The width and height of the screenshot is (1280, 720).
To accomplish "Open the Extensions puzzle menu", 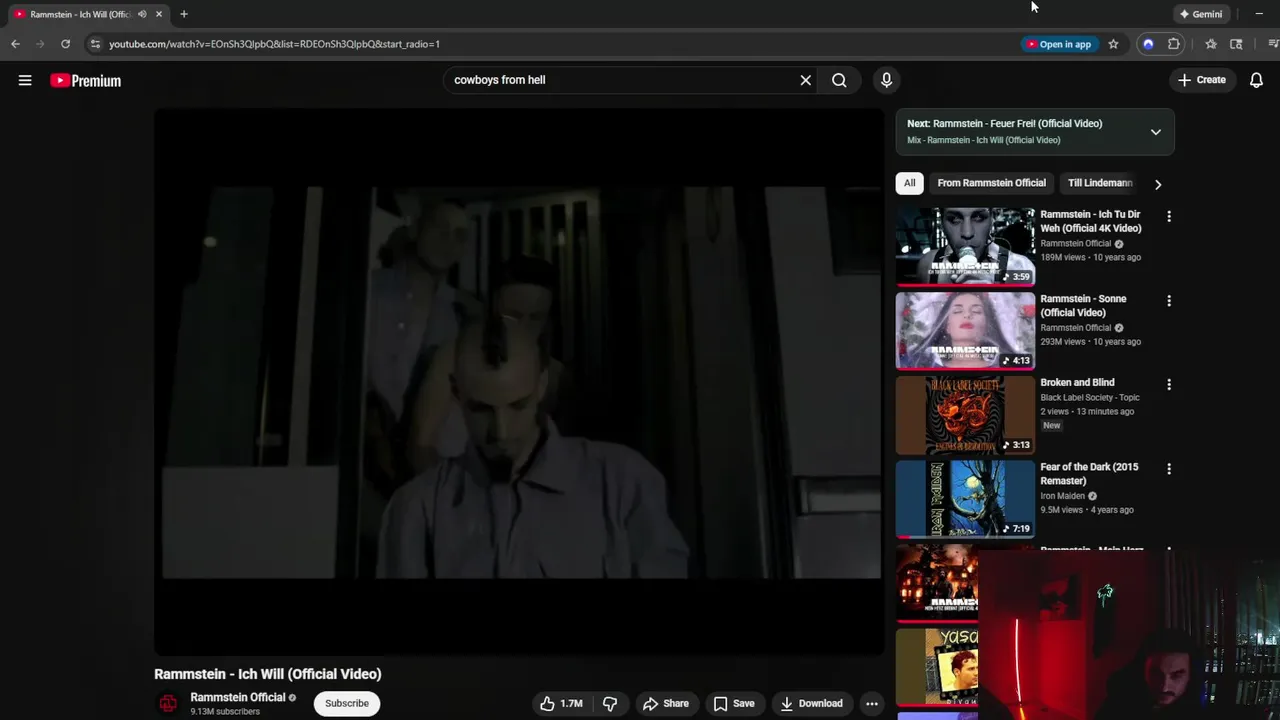I will tap(1174, 44).
